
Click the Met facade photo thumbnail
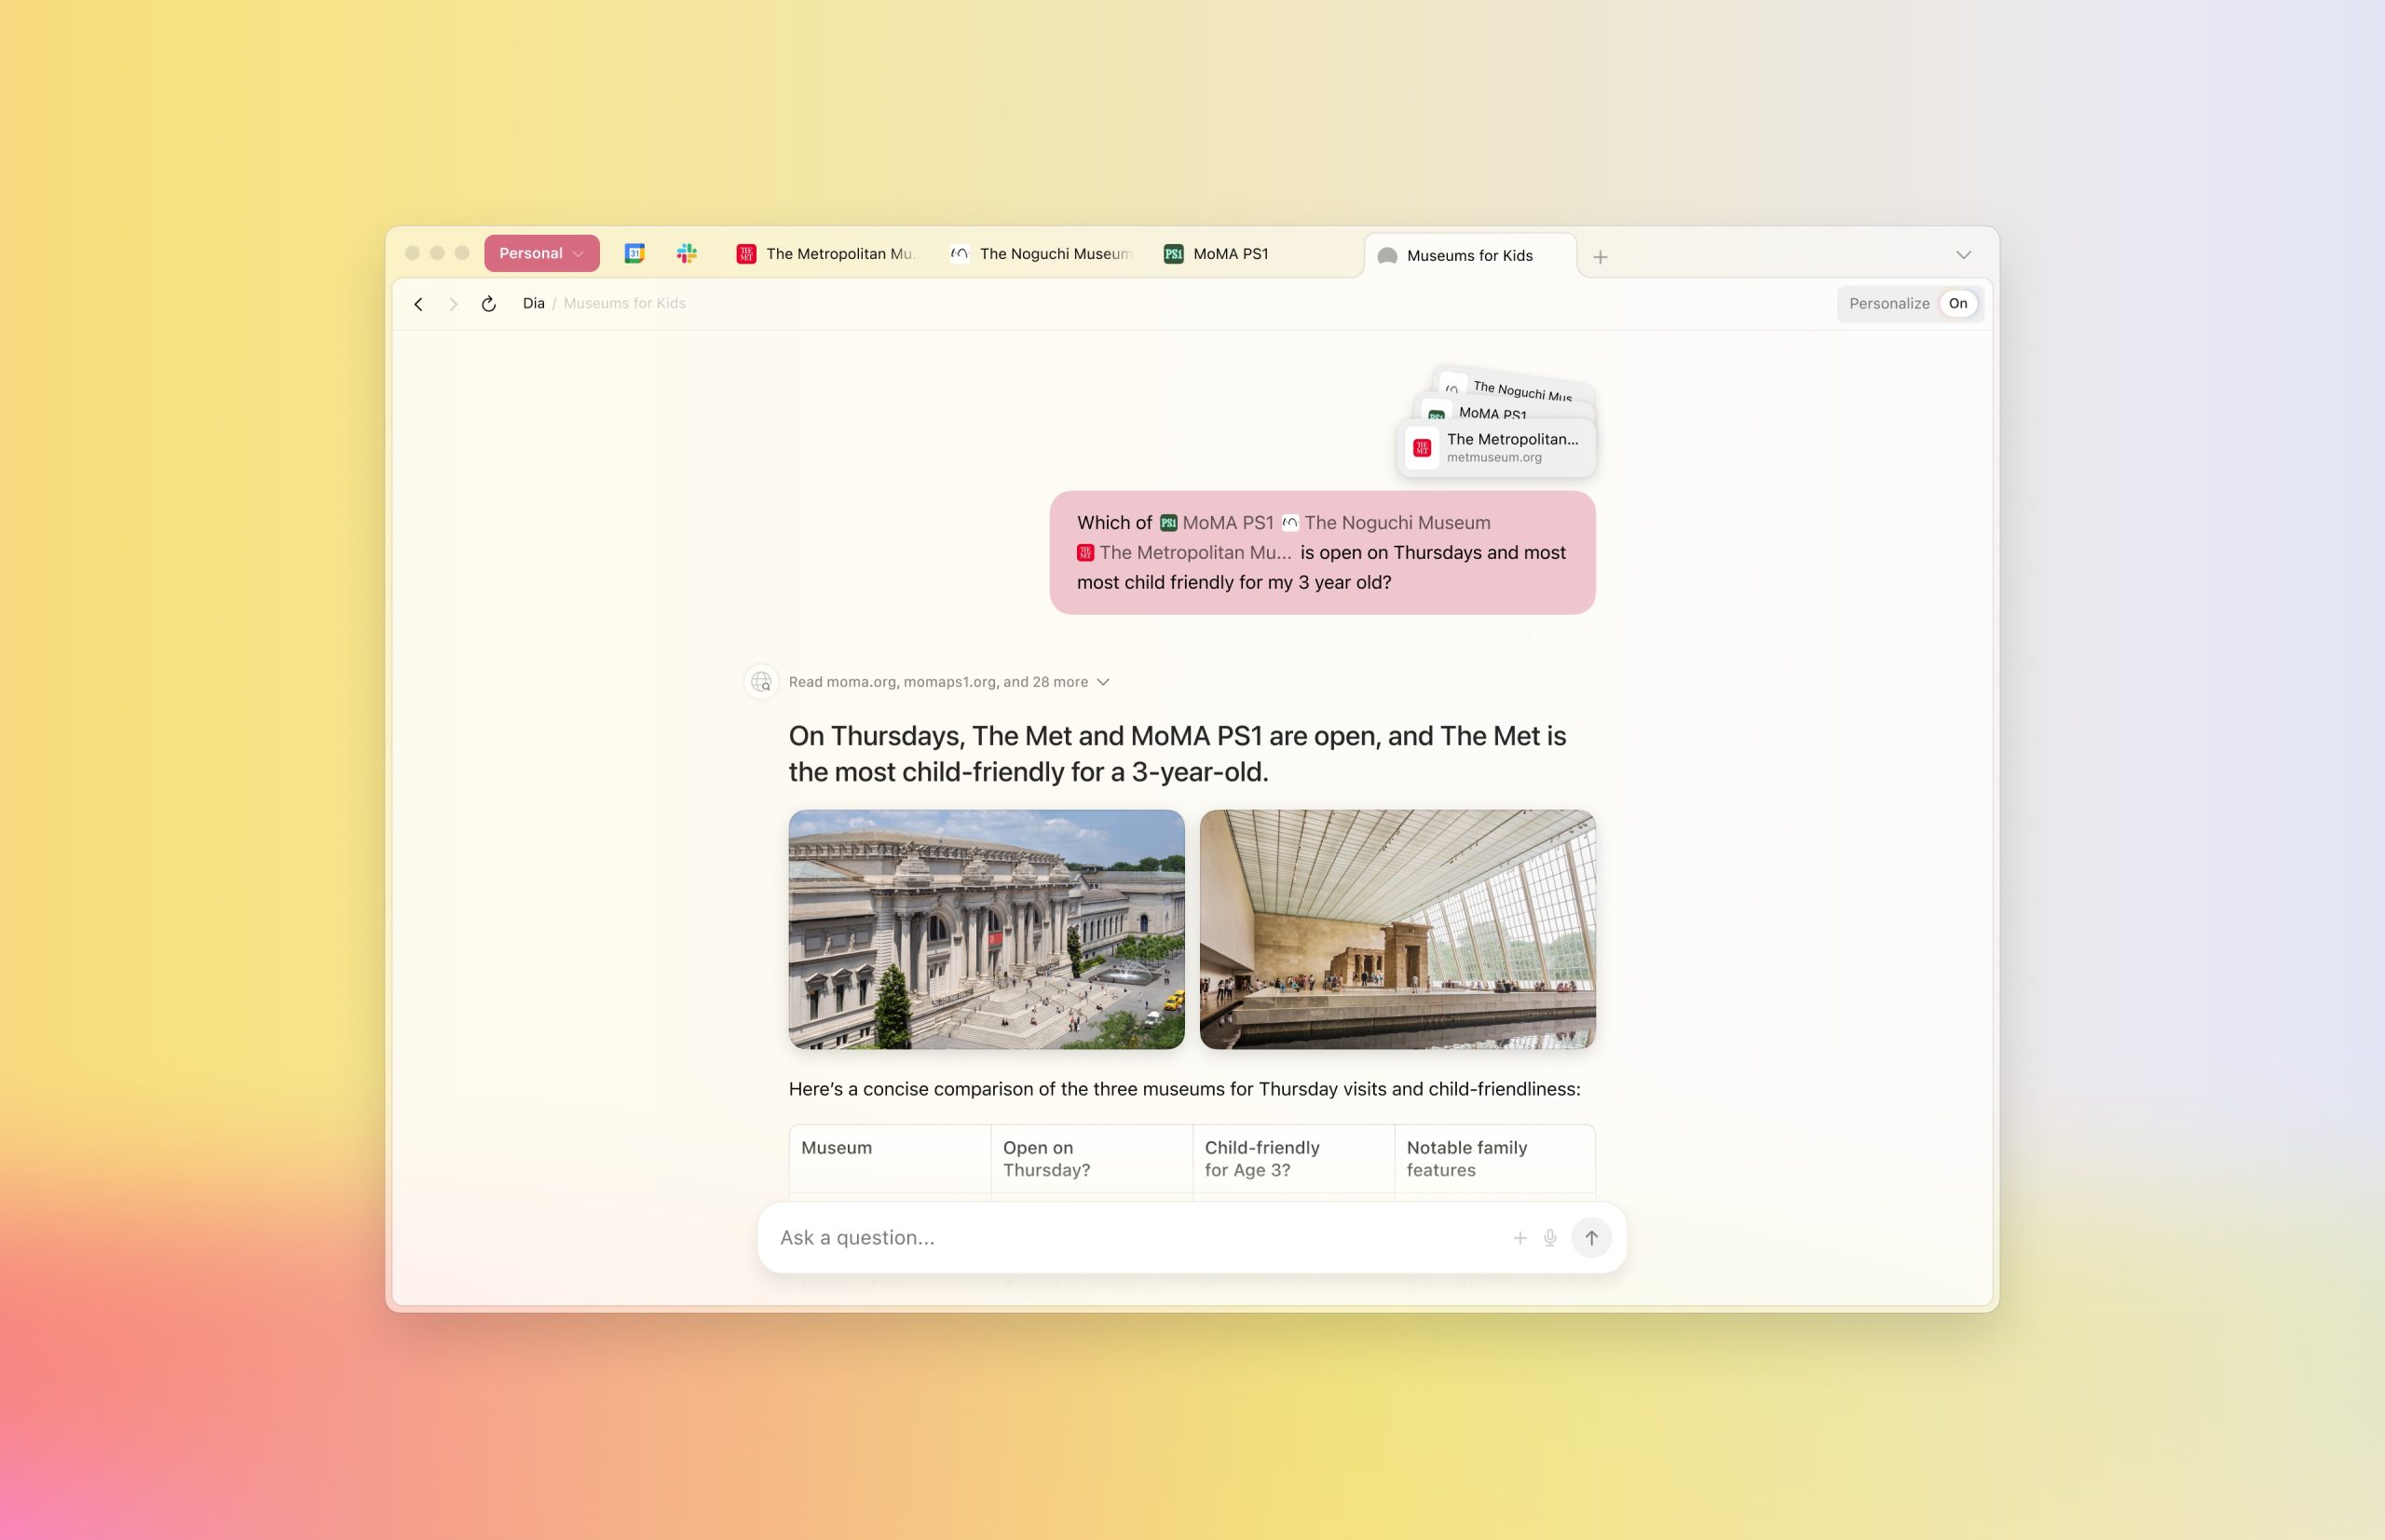[986, 929]
